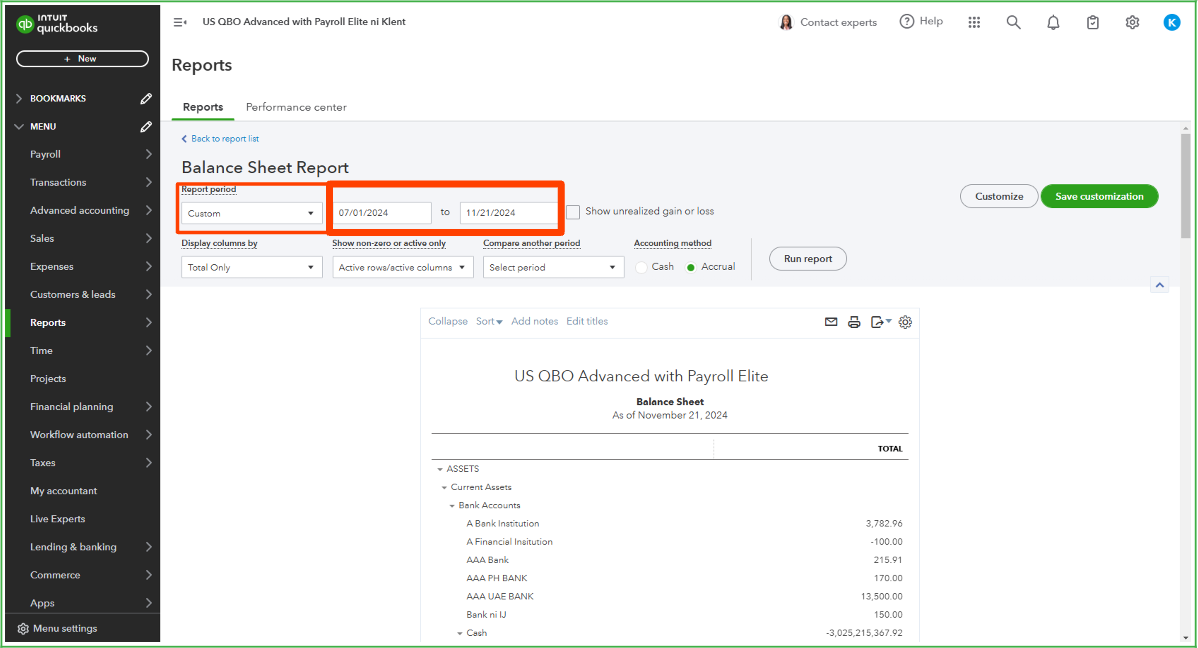Screen dimensions: 1198x648
Task: Open the apps grid icon
Action: point(974,22)
